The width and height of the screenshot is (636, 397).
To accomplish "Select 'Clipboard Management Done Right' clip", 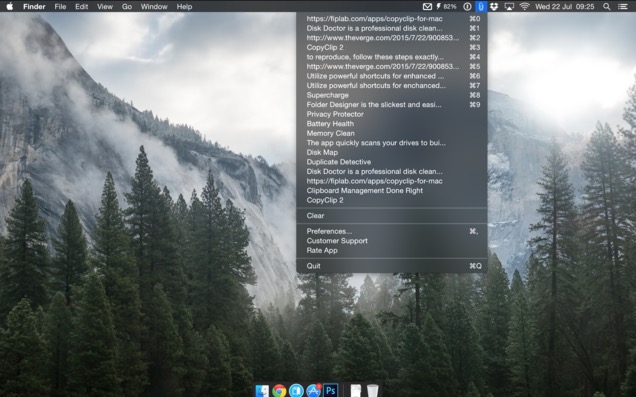I will pyautogui.click(x=392, y=190).
